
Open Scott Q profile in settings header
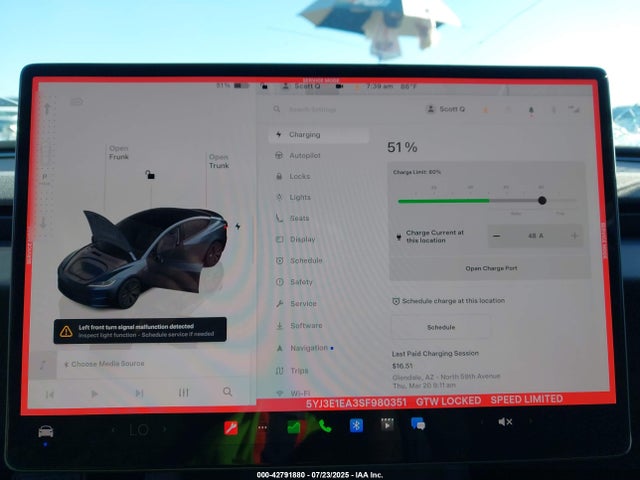[x=445, y=109]
